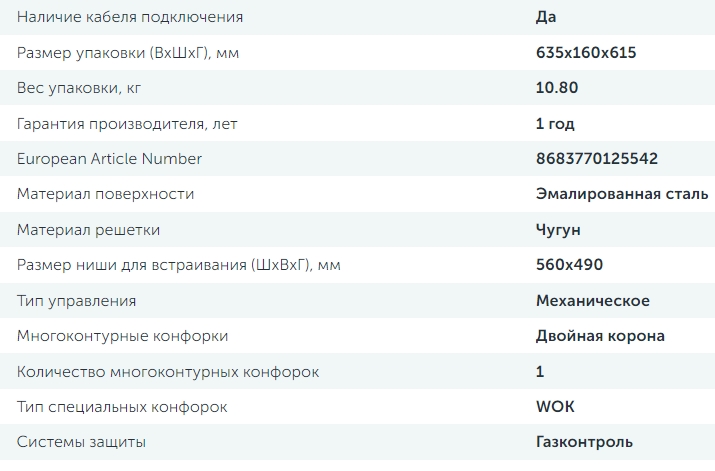Click the 'Двойная корона' value

[600, 336]
